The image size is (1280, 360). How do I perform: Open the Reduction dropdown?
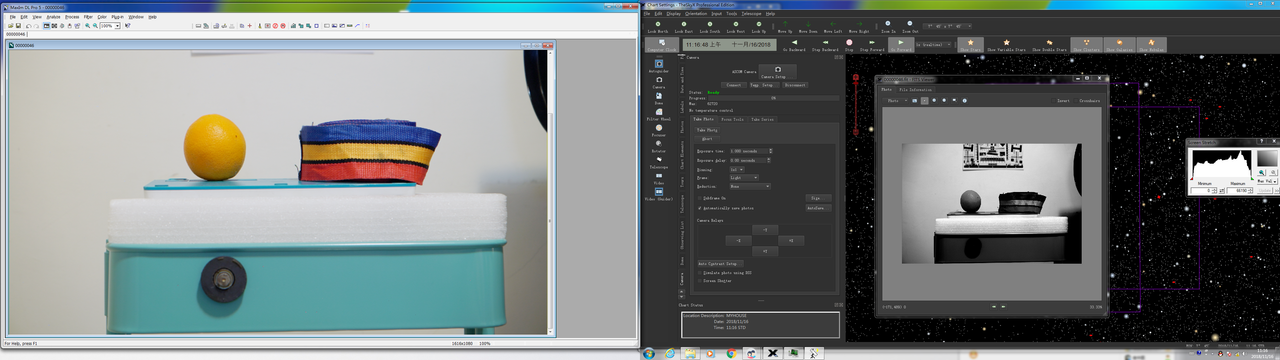pyautogui.click(x=750, y=186)
